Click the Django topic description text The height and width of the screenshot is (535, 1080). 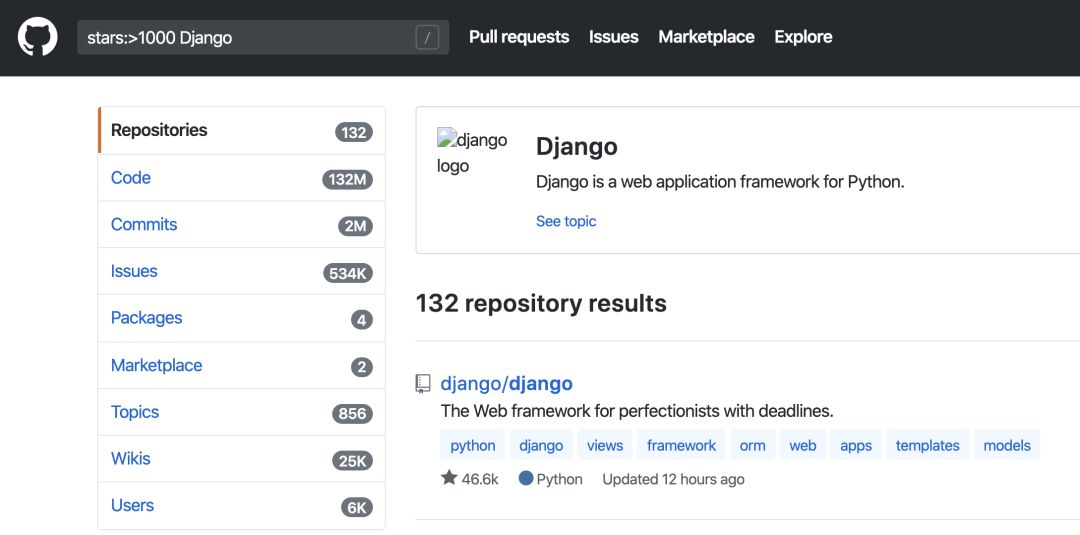[x=720, y=182]
